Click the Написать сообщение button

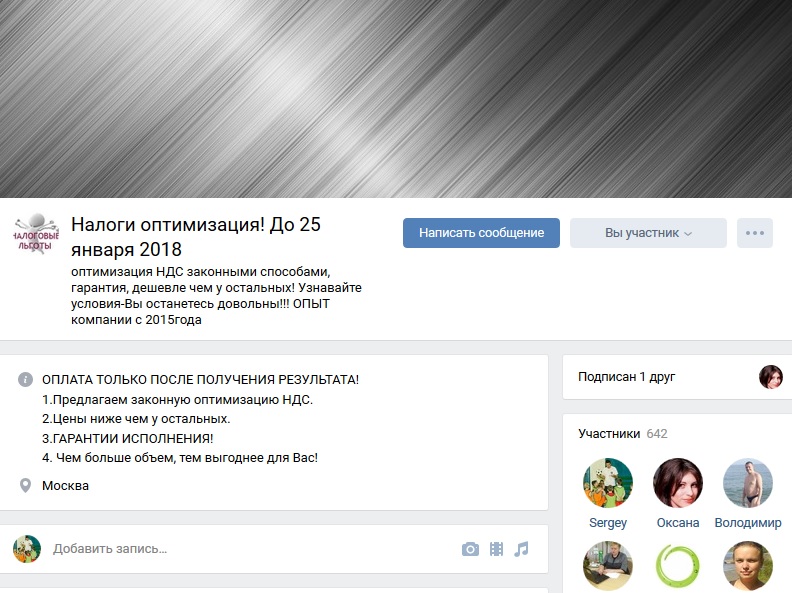point(481,233)
